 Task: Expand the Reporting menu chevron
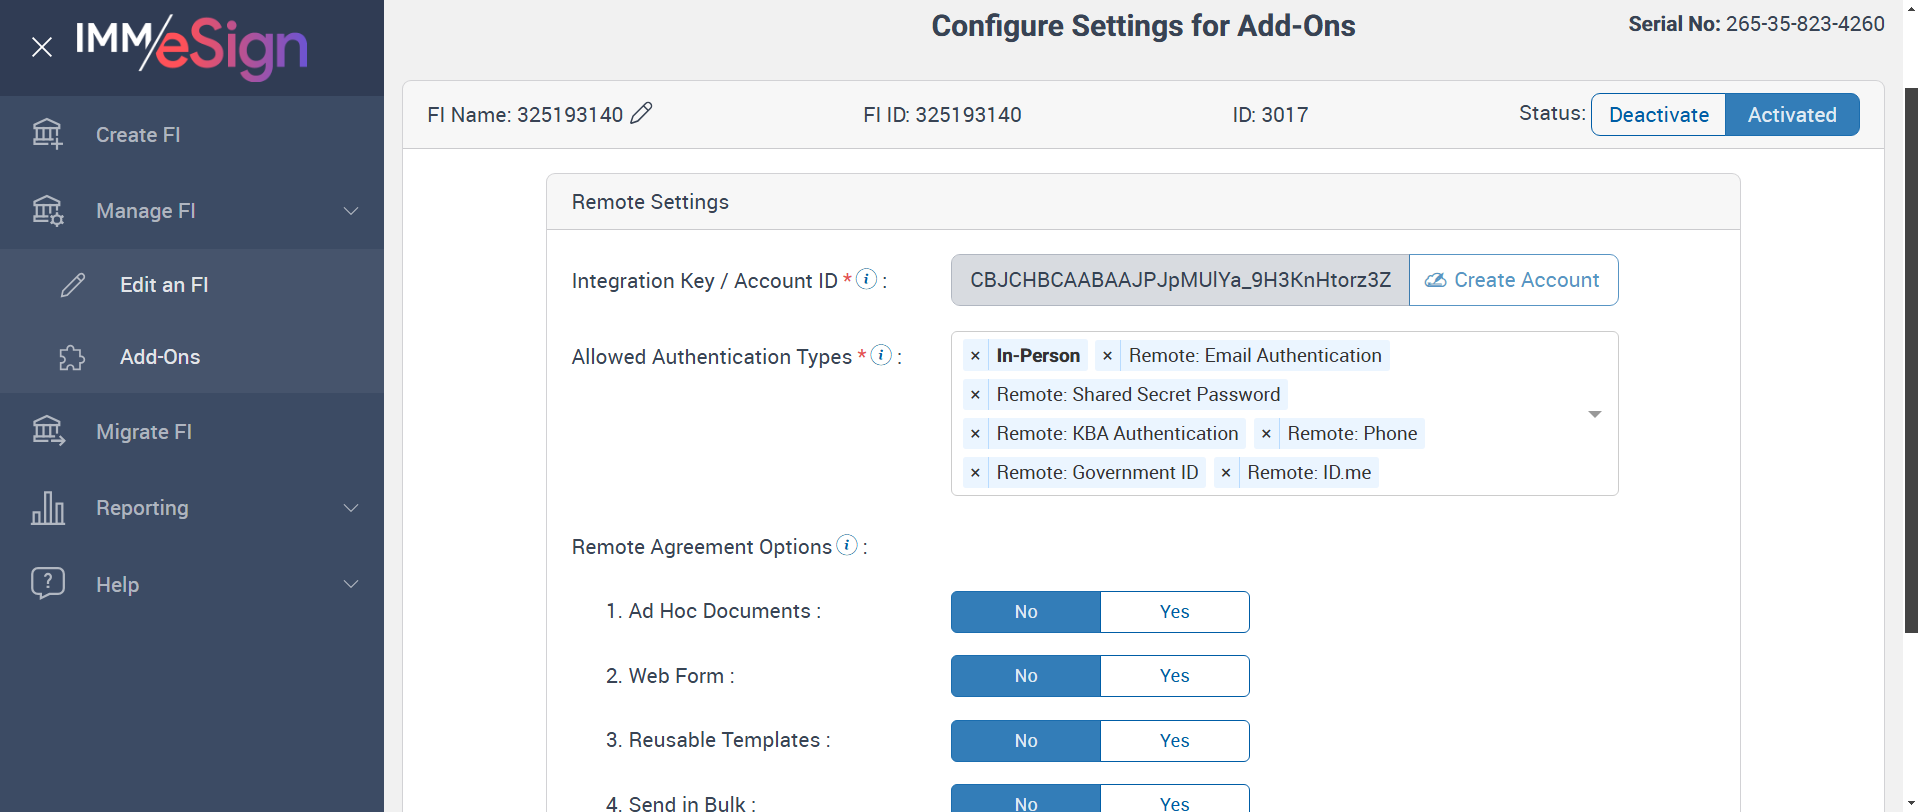(351, 508)
